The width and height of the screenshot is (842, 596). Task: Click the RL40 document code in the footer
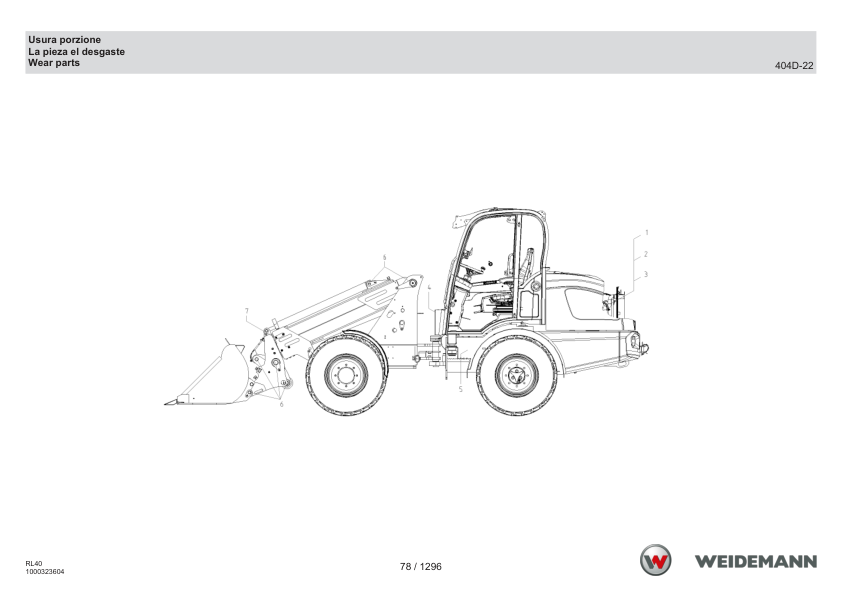(33, 564)
